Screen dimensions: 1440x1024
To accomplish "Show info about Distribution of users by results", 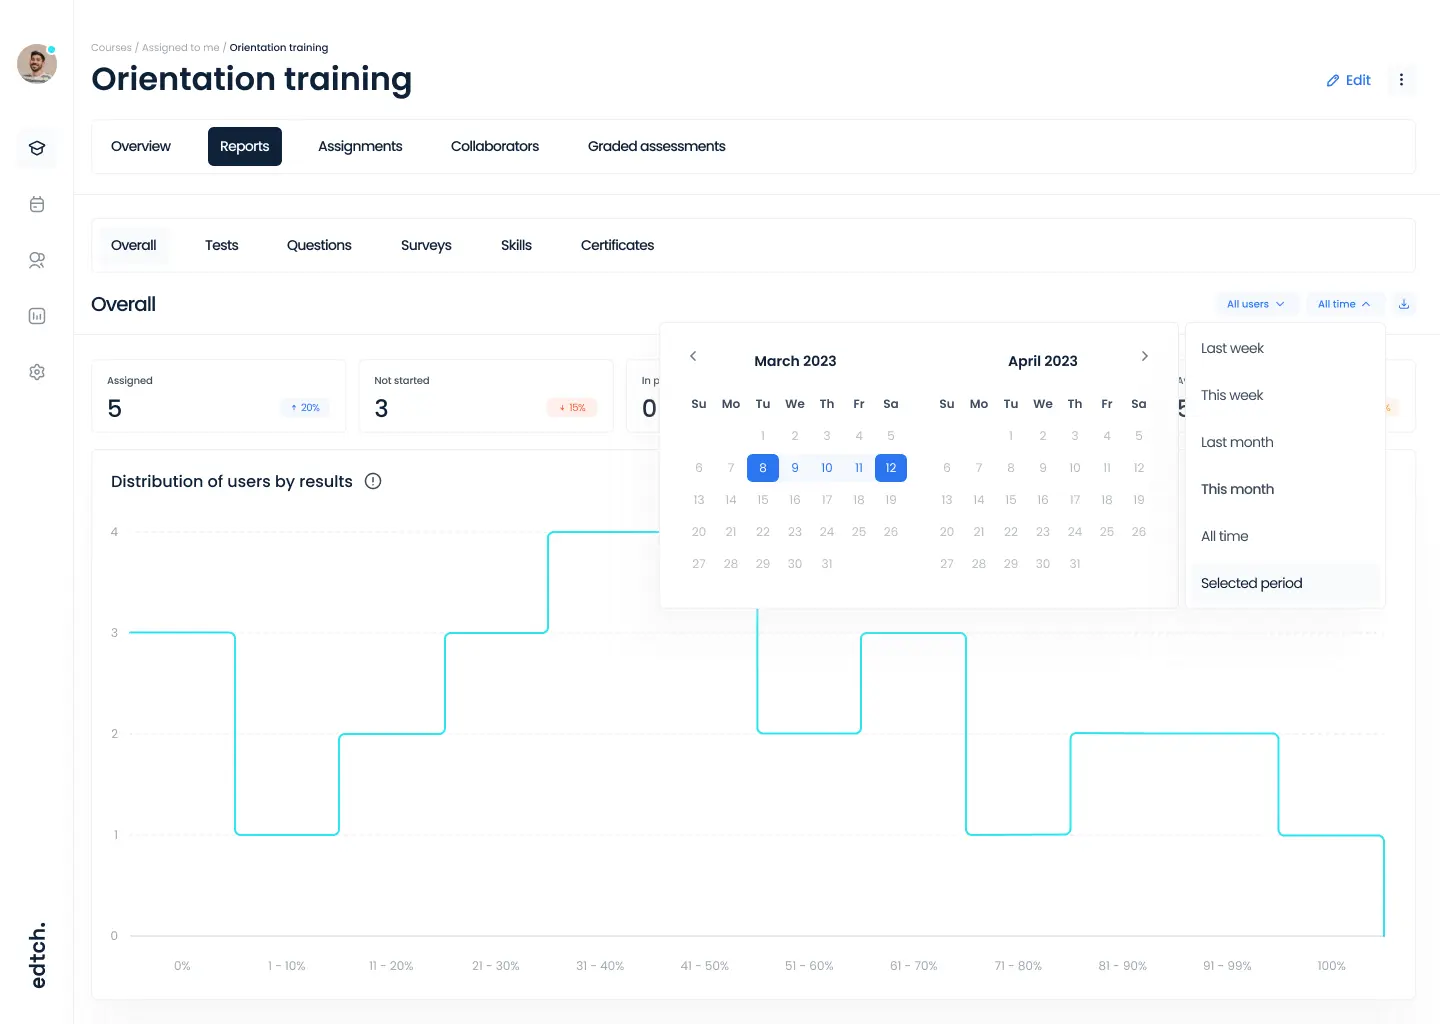I will (x=373, y=481).
